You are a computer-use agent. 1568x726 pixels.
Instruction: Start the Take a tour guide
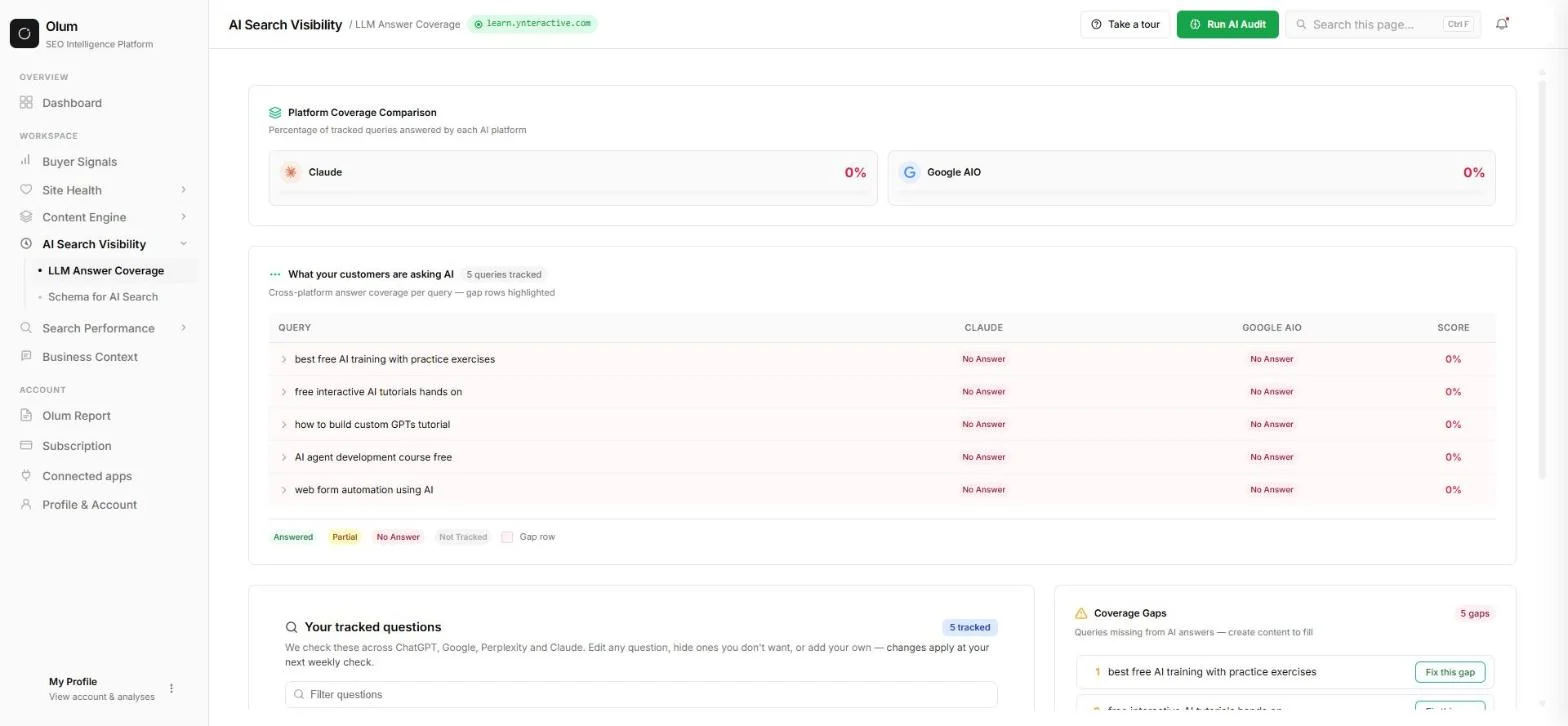click(1125, 24)
